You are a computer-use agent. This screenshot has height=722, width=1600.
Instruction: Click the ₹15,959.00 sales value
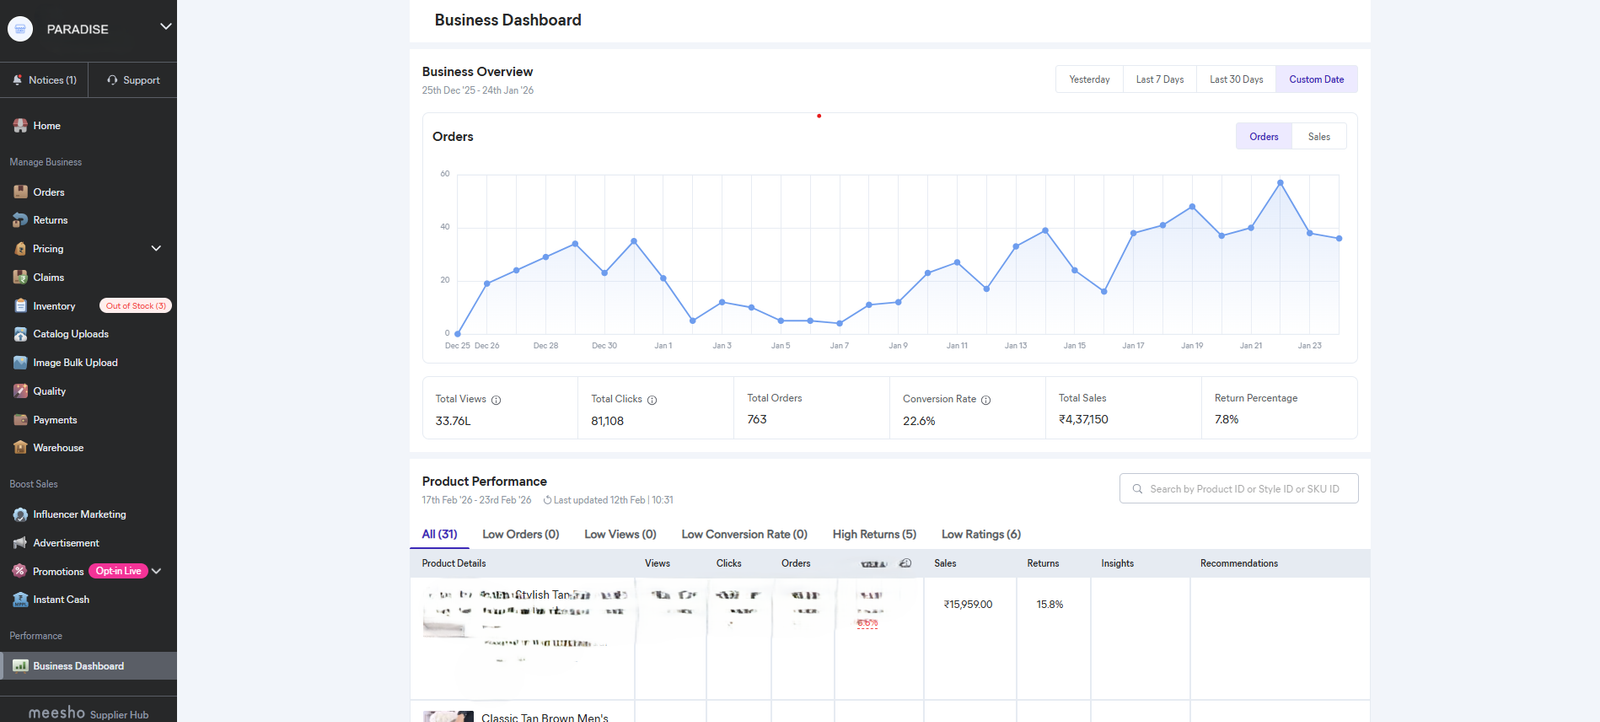pos(968,604)
